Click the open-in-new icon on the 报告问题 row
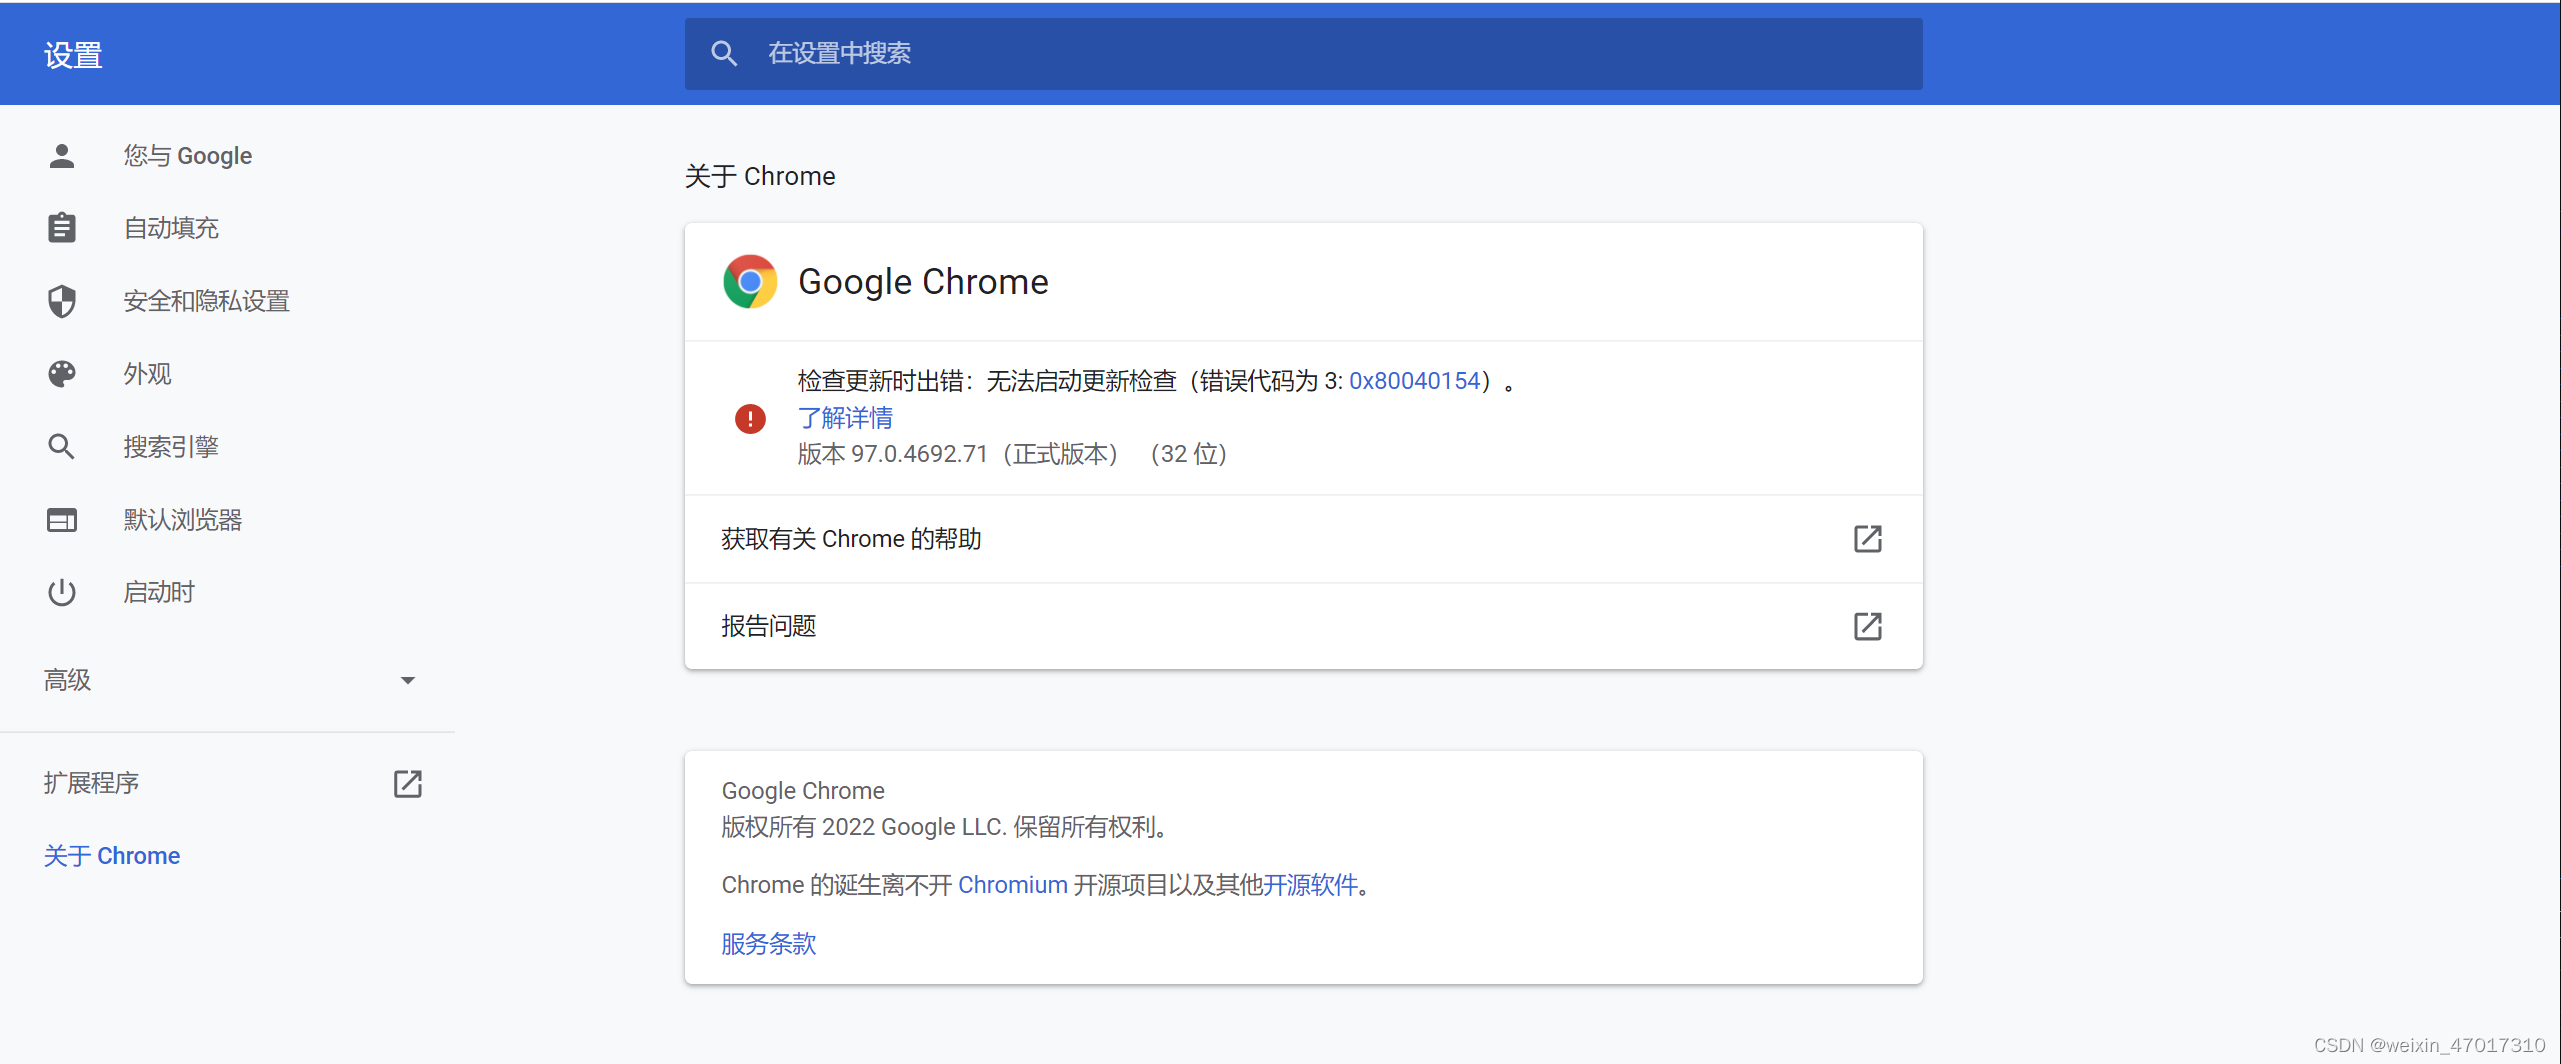This screenshot has width=2561, height=1064. click(1868, 626)
